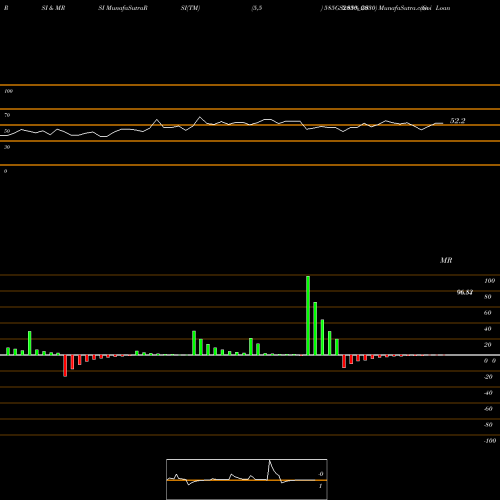Click the RSI axis label 100
500x500 pixels.
[8, 91]
